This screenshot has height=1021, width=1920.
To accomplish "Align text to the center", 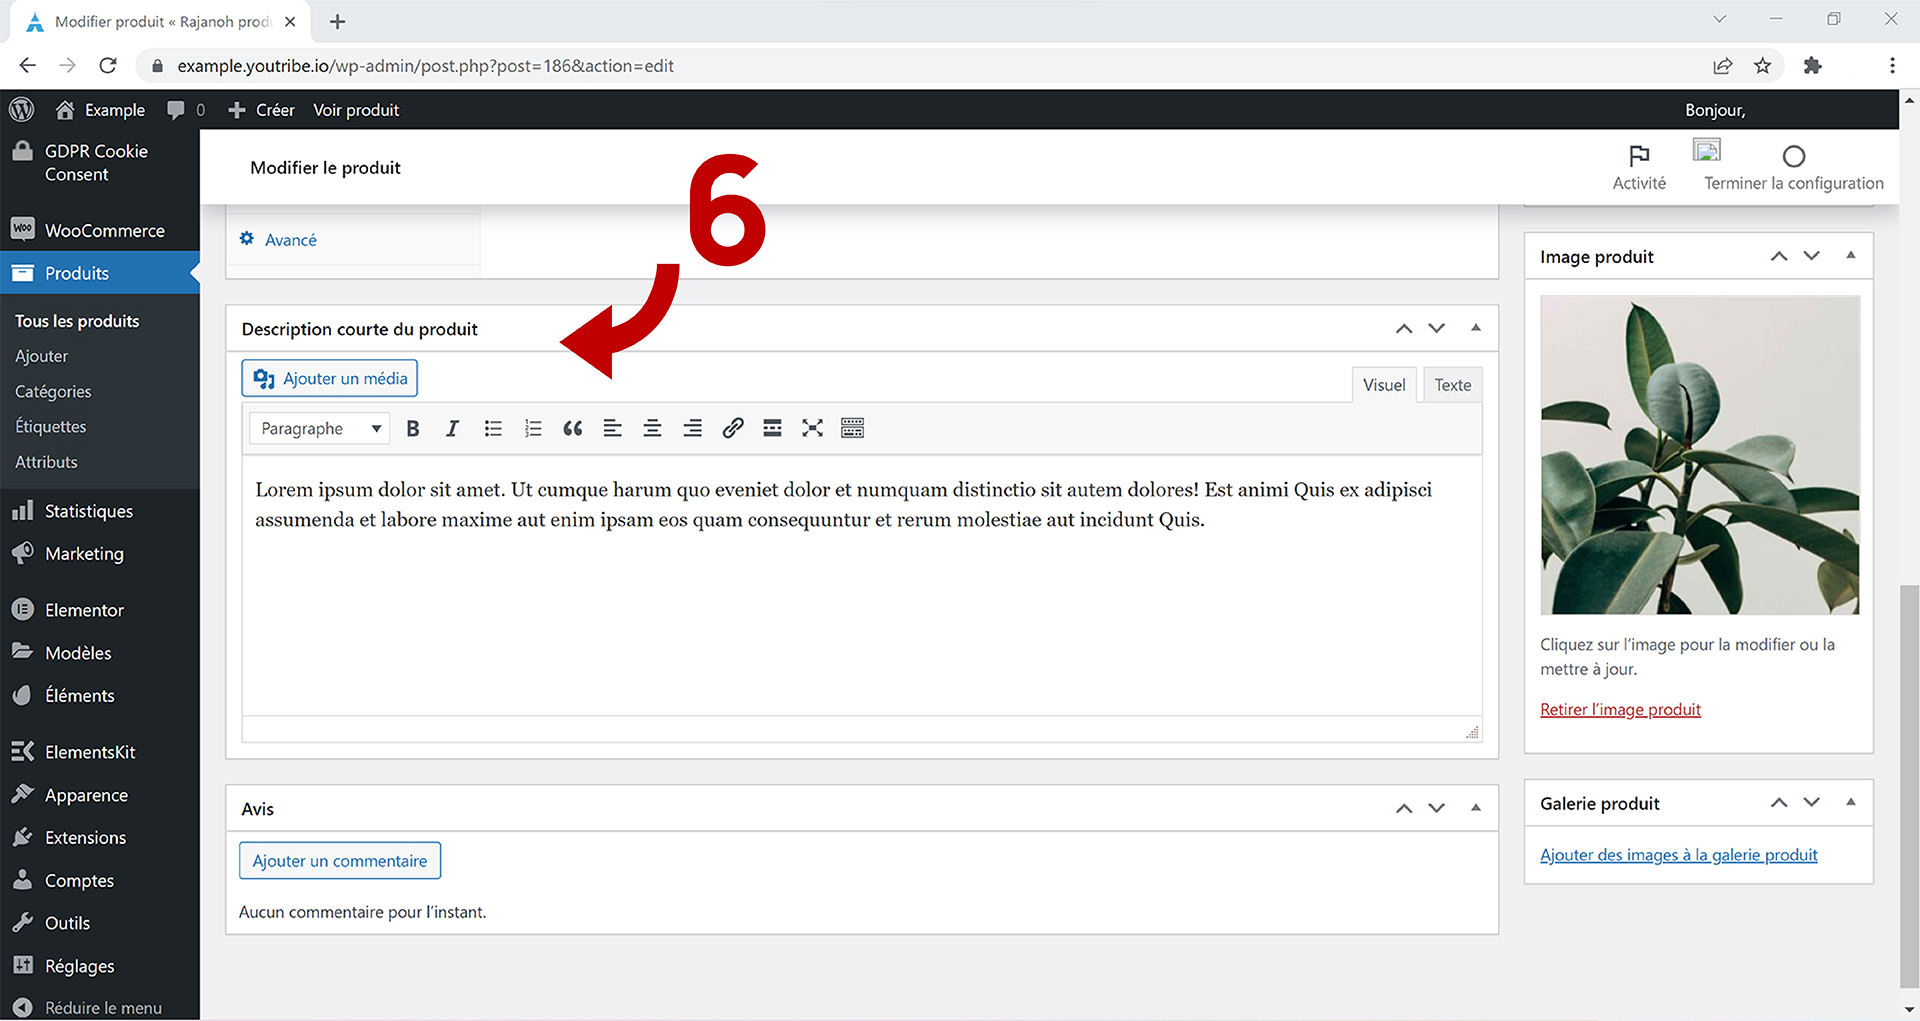I will 652,428.
